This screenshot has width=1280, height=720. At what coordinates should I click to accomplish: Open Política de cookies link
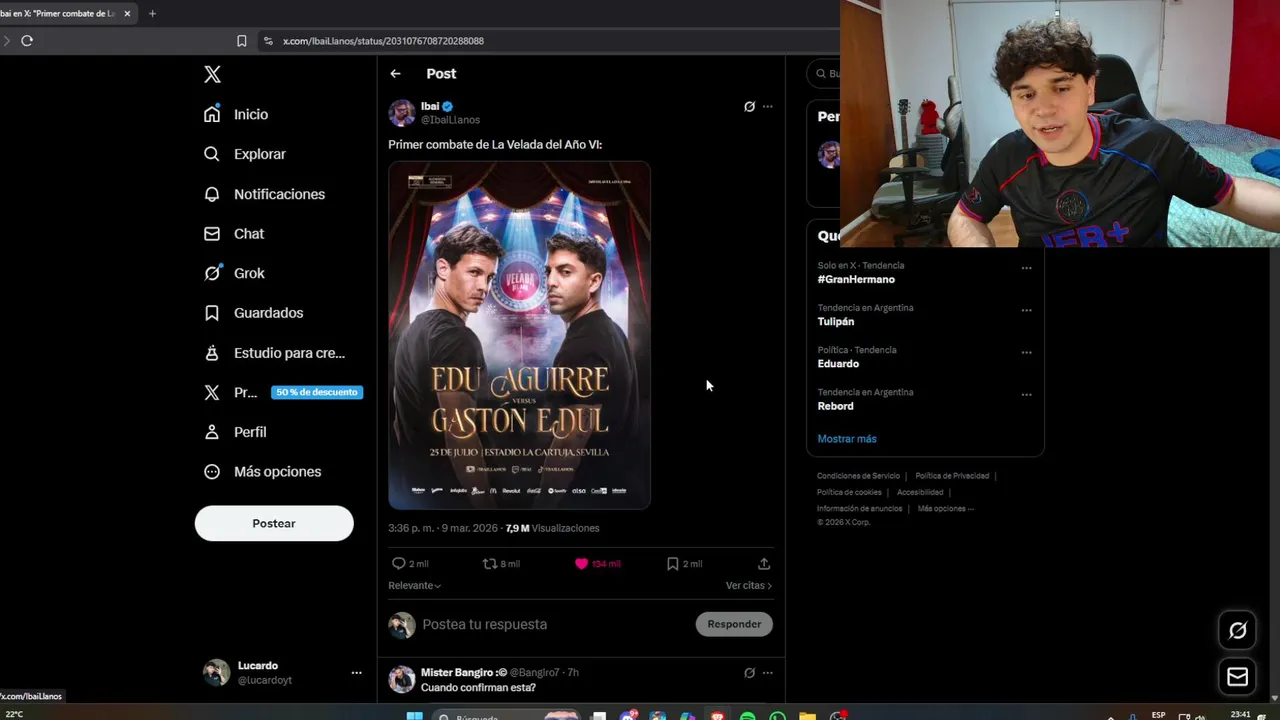[849, 492]
